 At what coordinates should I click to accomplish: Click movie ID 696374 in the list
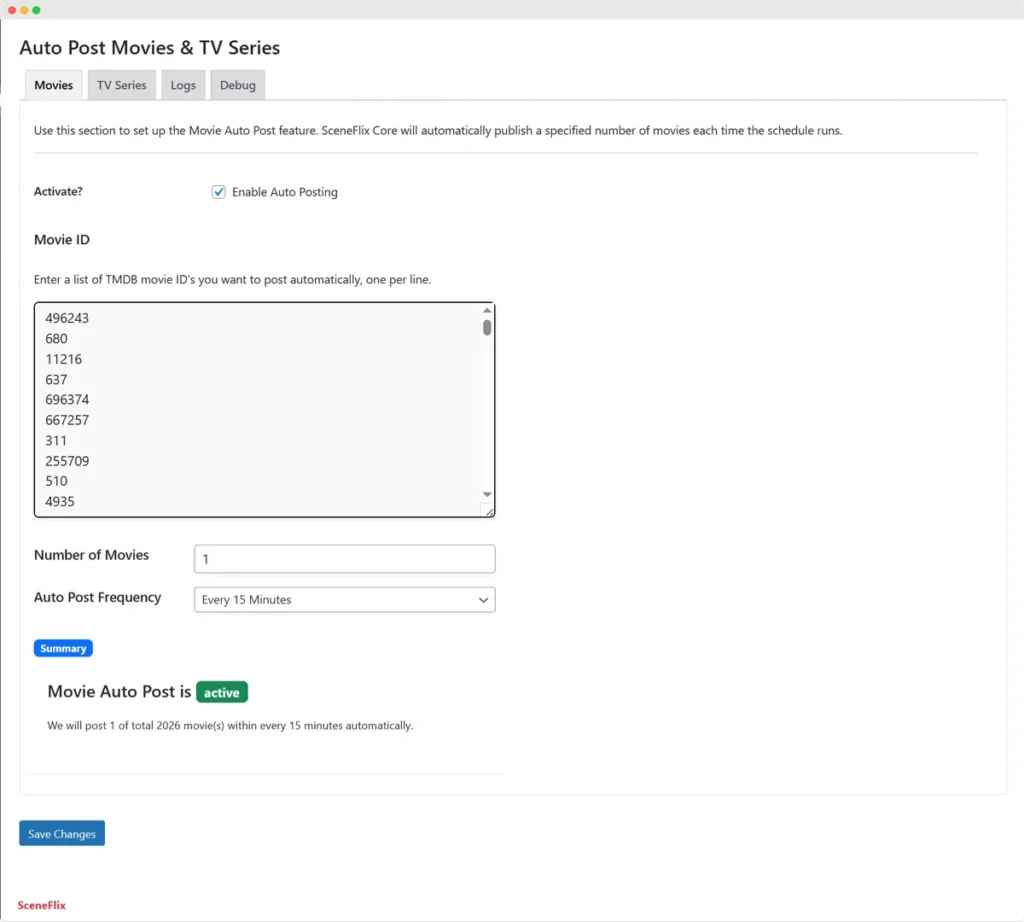click(67, 400)
